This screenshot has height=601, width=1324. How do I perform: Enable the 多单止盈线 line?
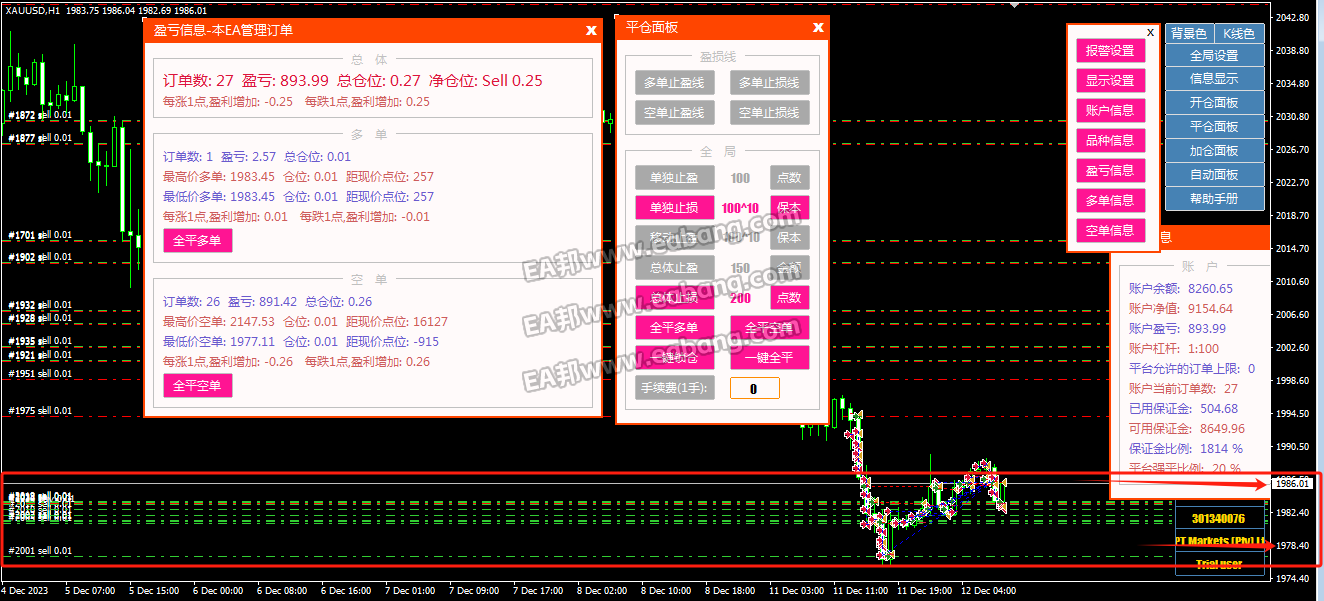coord(673,83)
